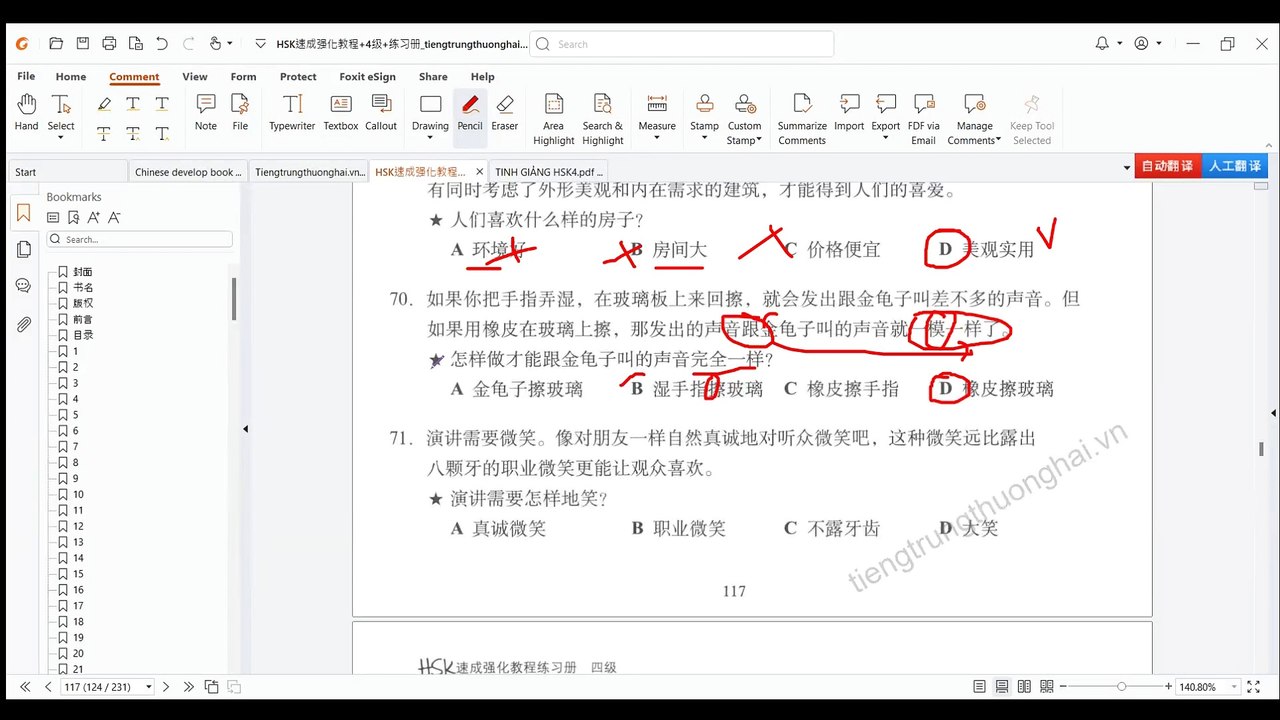
Task: Click the bookmarks Search field
Action: coord(140,240)
